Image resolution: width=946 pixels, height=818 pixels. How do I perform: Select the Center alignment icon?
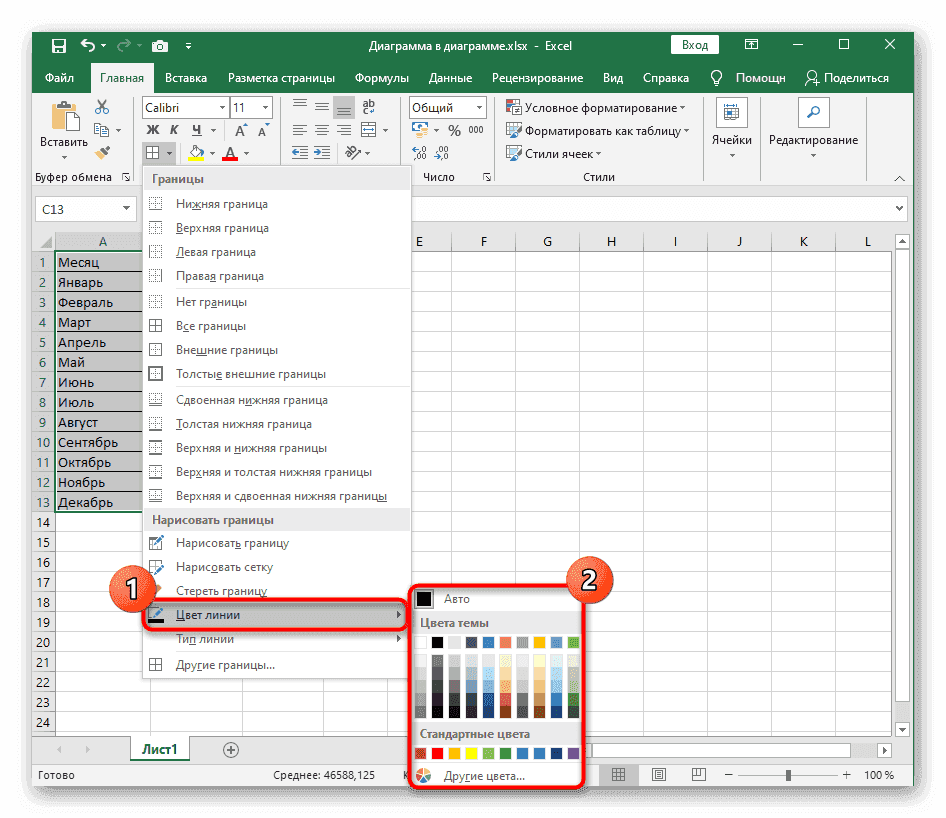(x=321, y=129)
